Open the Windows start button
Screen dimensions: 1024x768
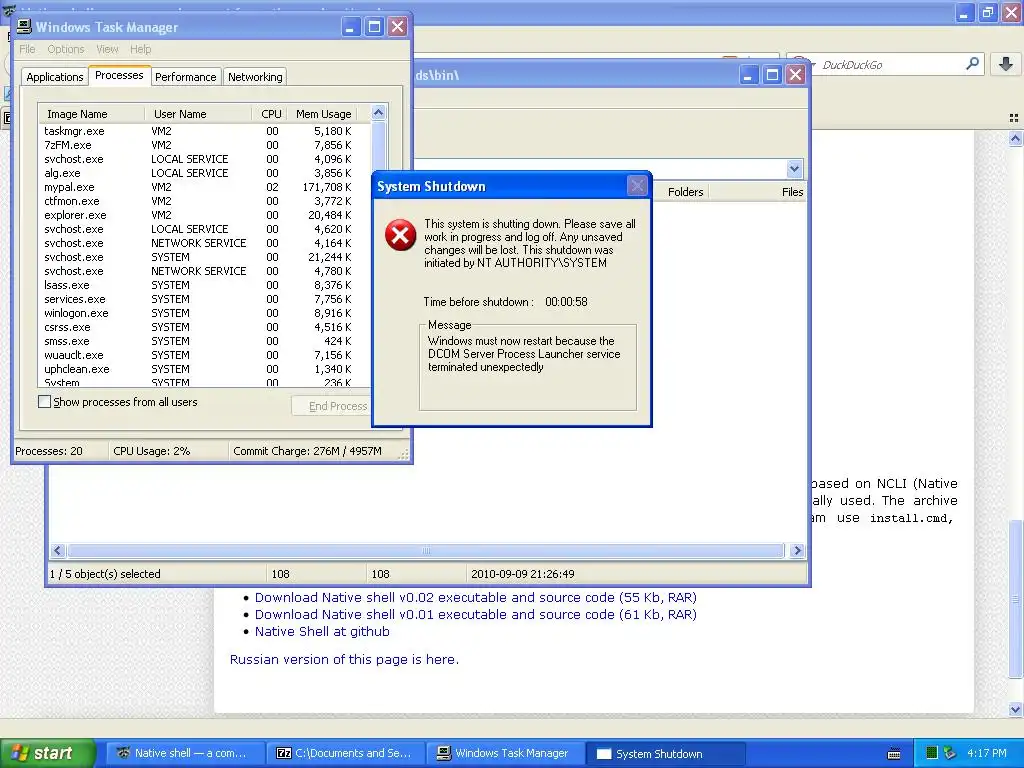[48, 753]
